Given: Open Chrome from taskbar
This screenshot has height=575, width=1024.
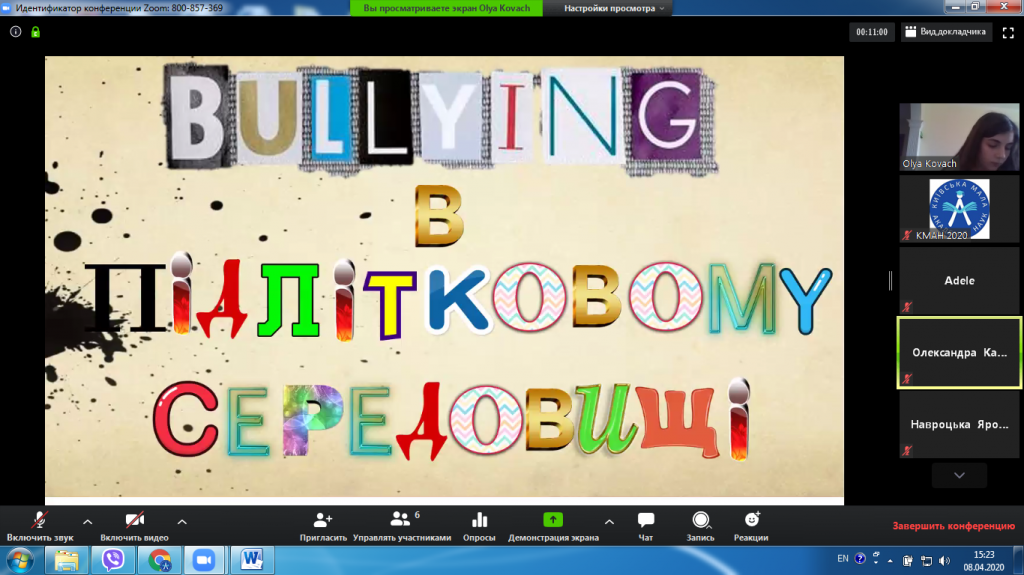Looking at the screenshot, I should point(159,560).
